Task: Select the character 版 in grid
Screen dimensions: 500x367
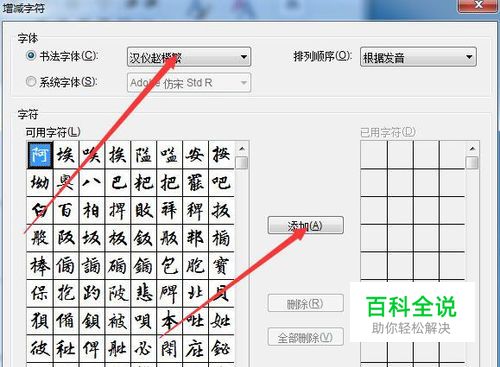Action: tap(170, 238)
